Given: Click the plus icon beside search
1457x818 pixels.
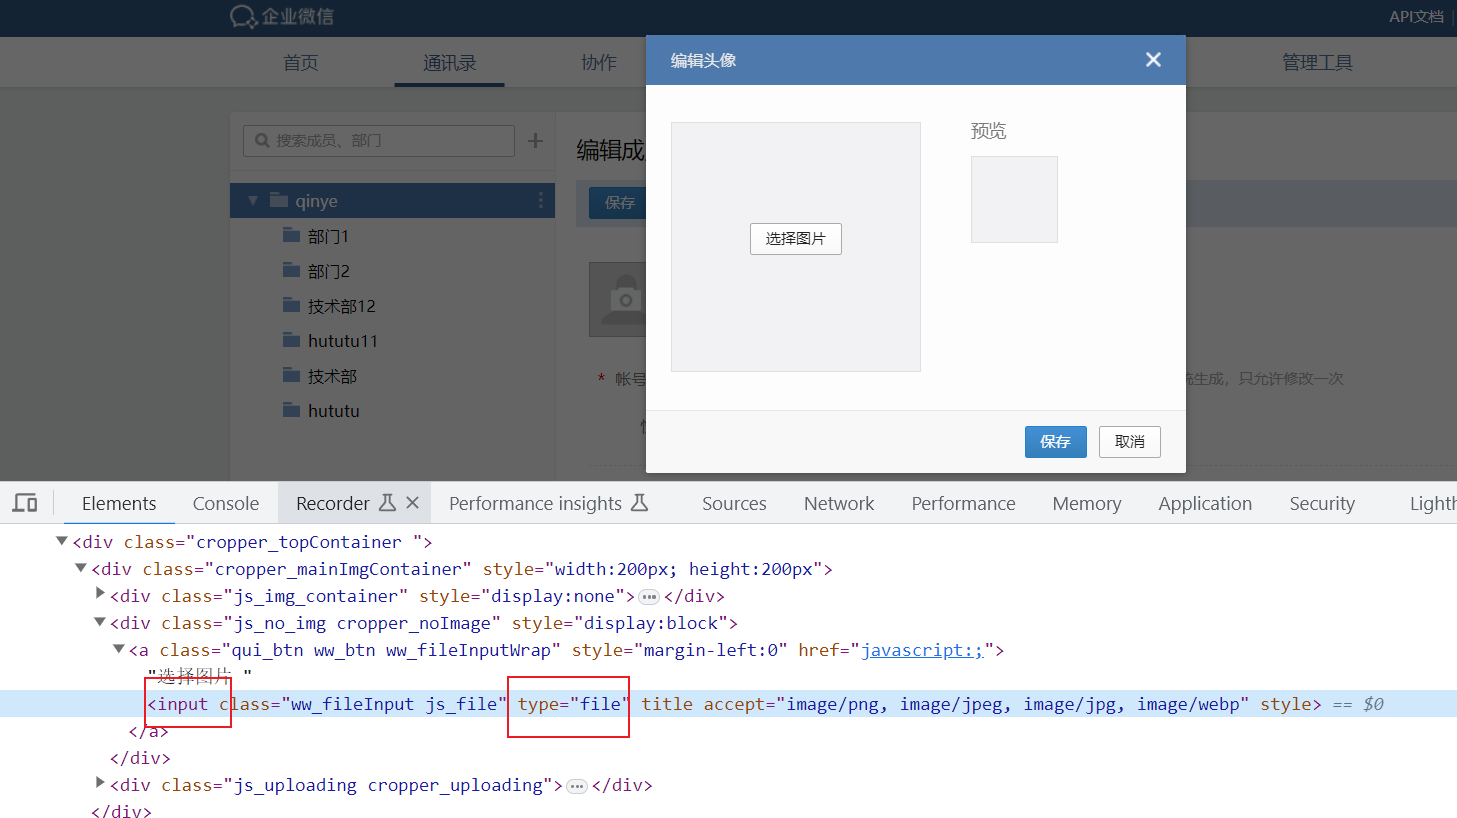Looking at the screenshot, I should point(536,141).
